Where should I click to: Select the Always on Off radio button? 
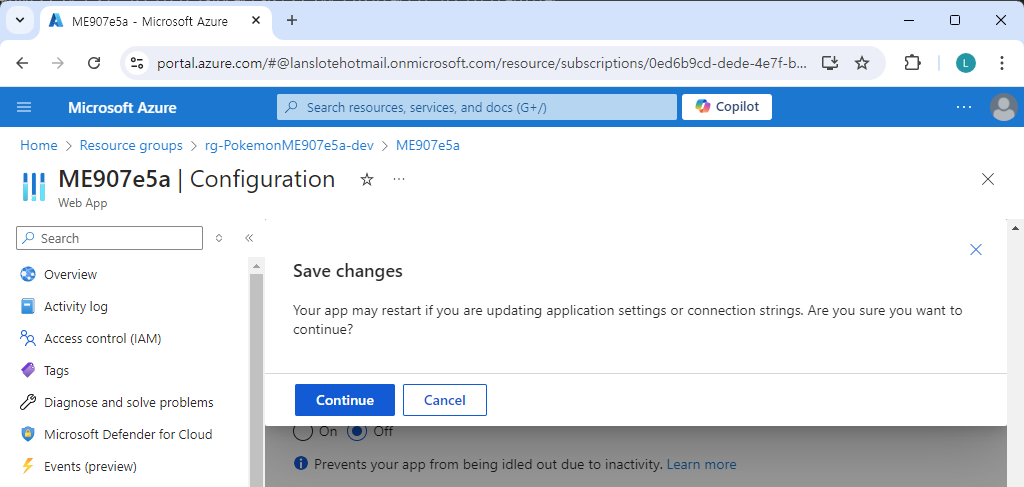(357, 432)
